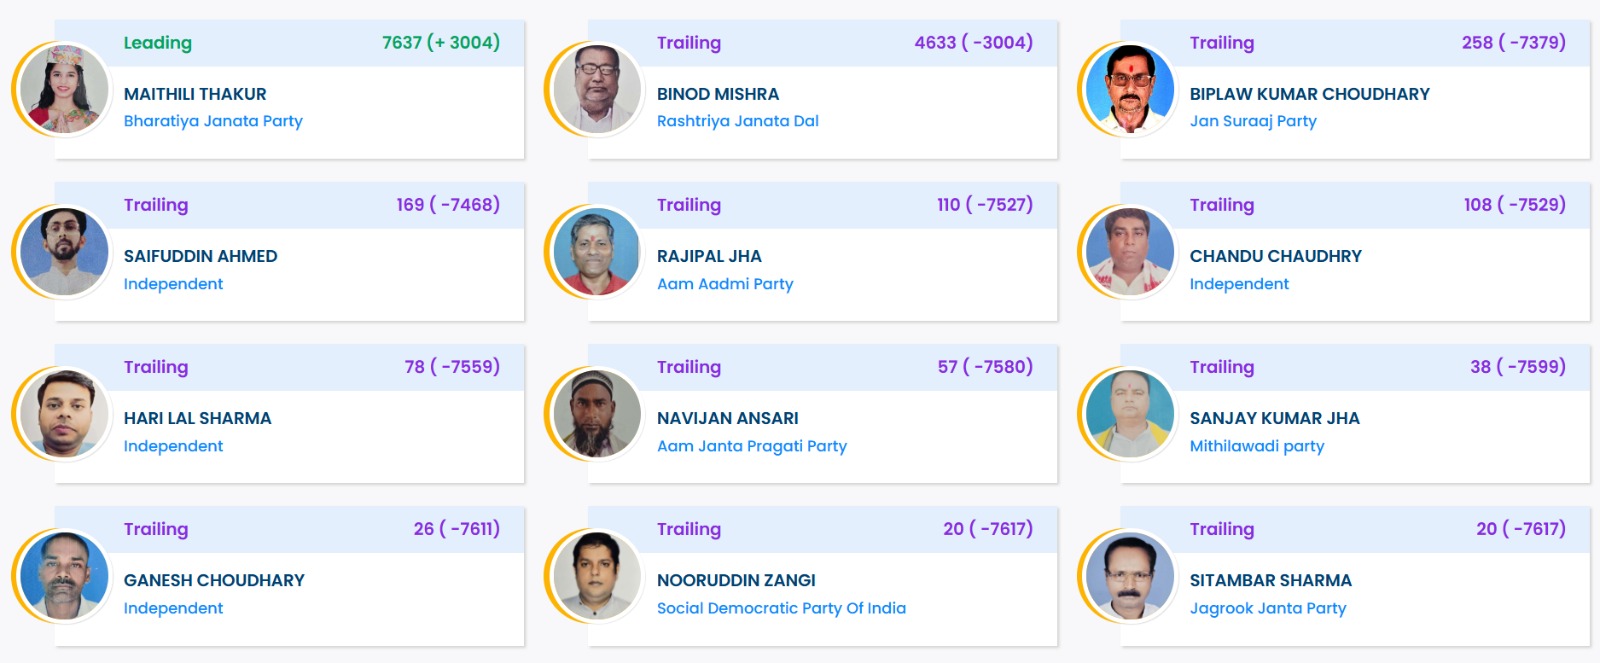Select Social Democratic Party Of India text
The height and width of the screenshot is (663, 1600).
coord(781,608)
